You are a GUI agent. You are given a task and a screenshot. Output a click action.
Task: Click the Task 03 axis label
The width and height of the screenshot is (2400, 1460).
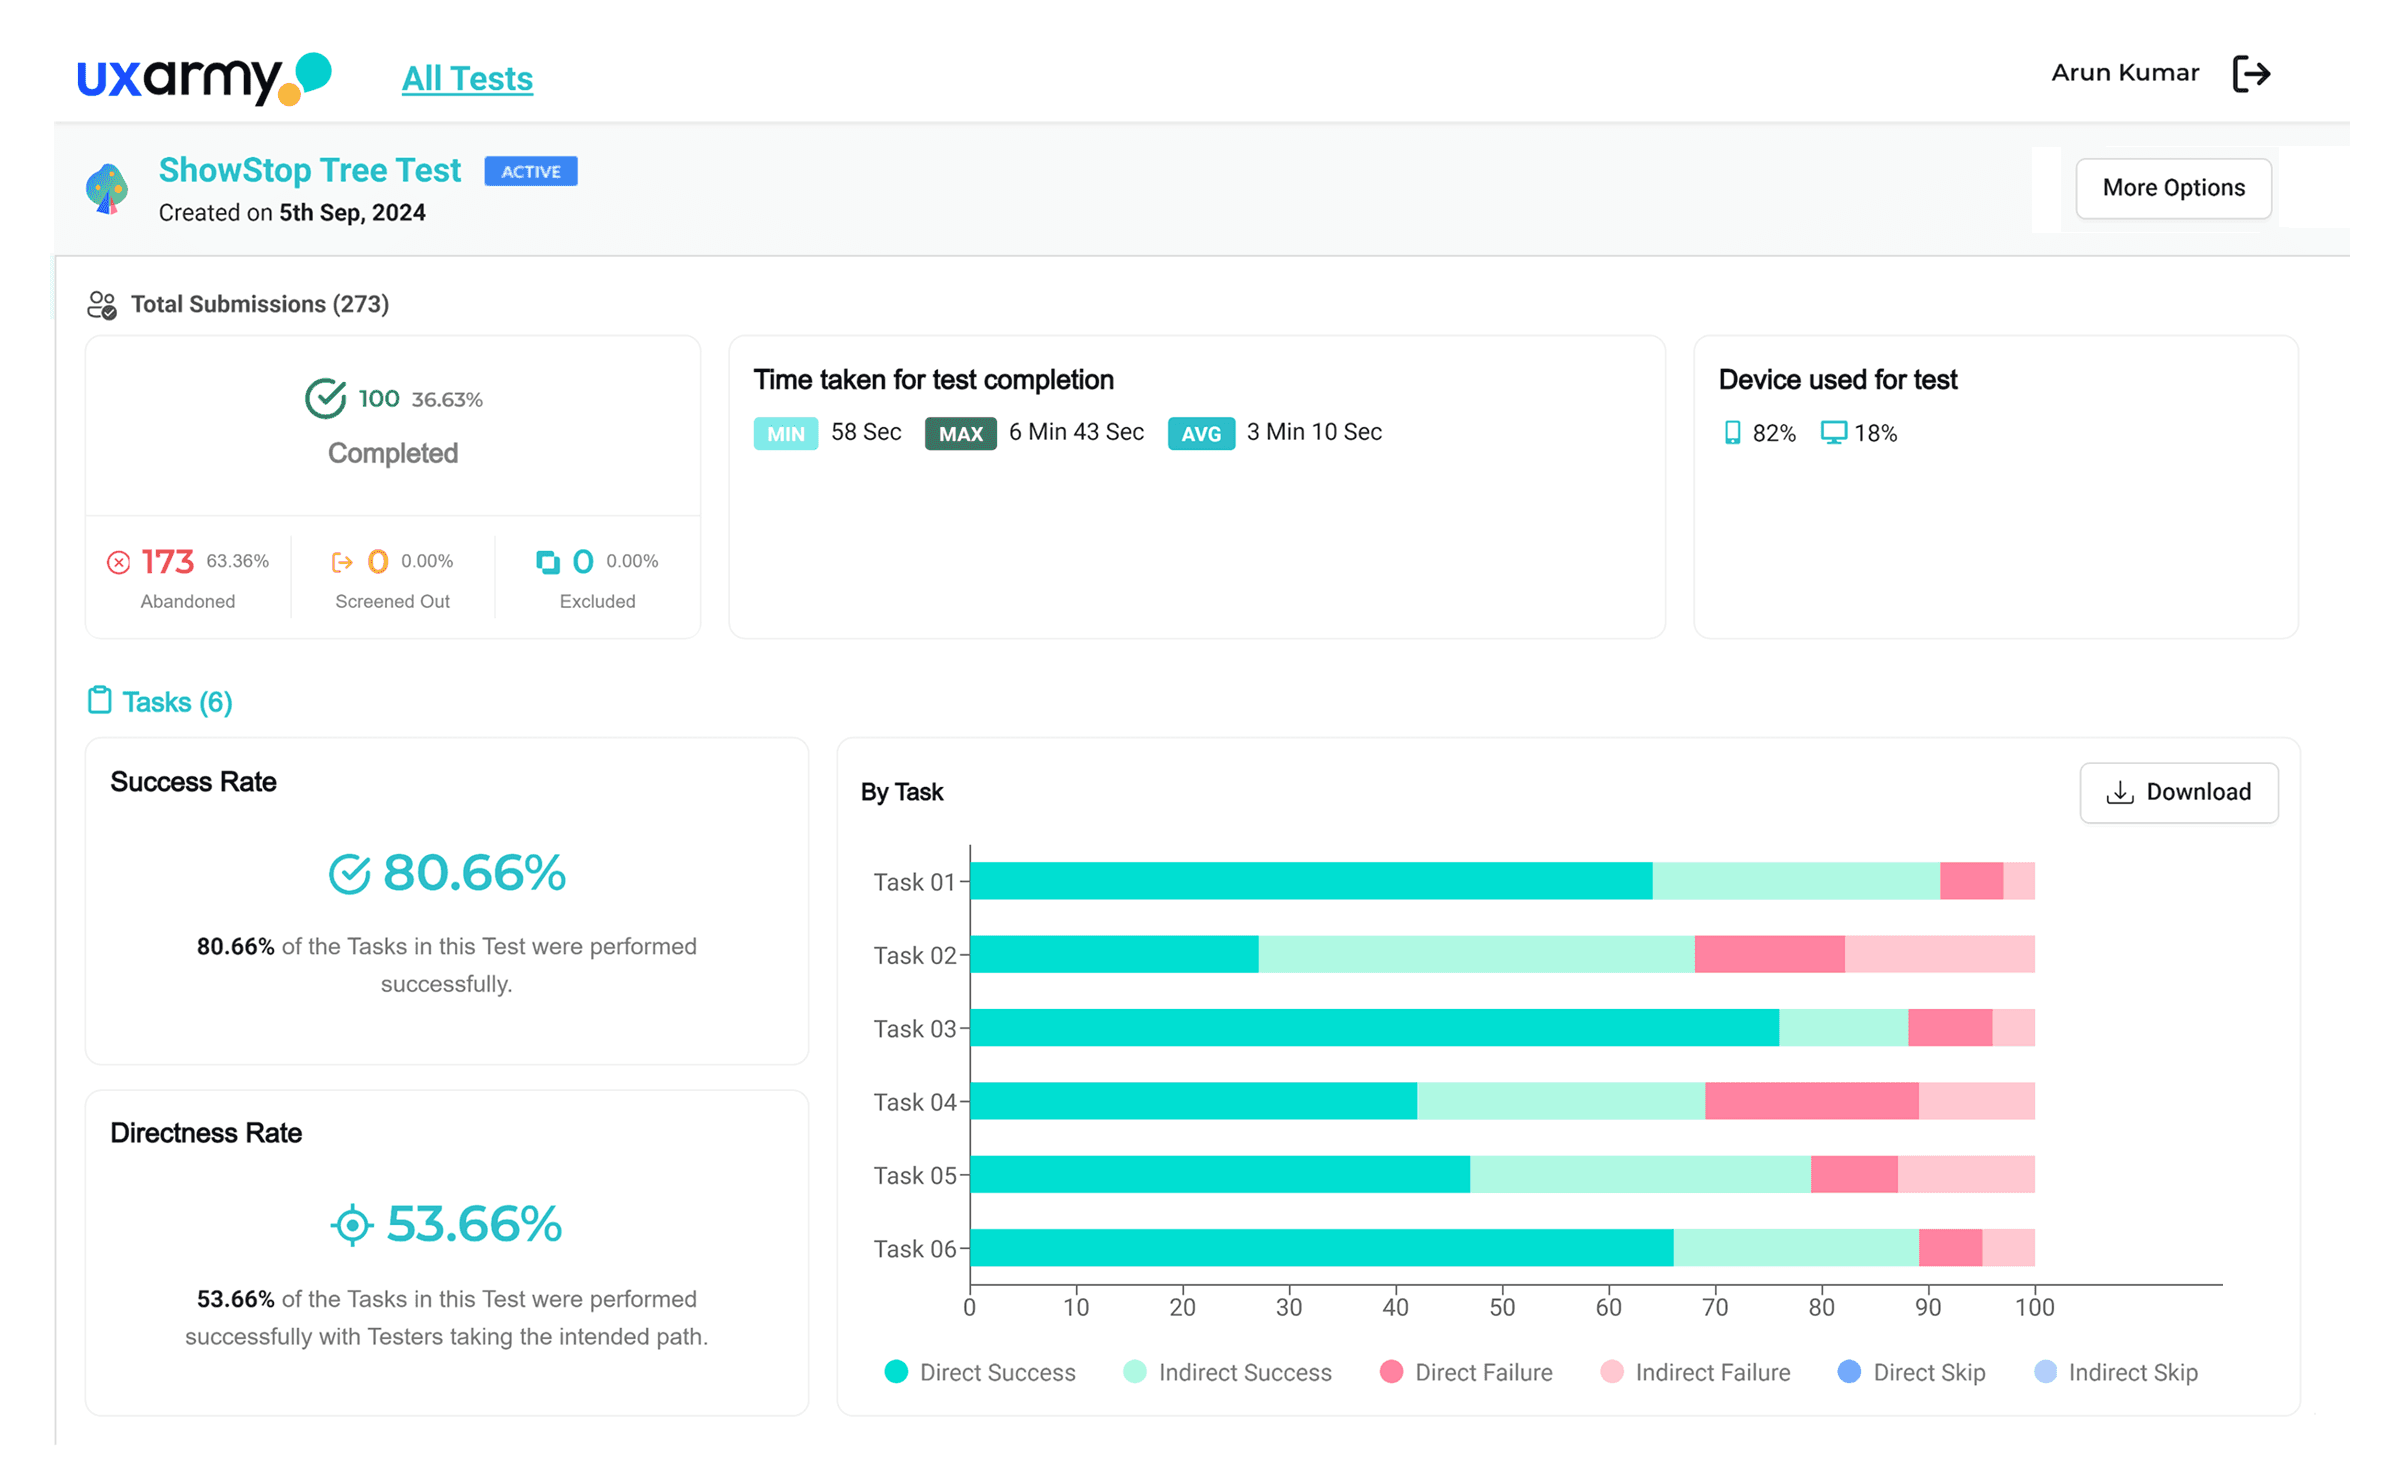click(x=914, y=1028)
